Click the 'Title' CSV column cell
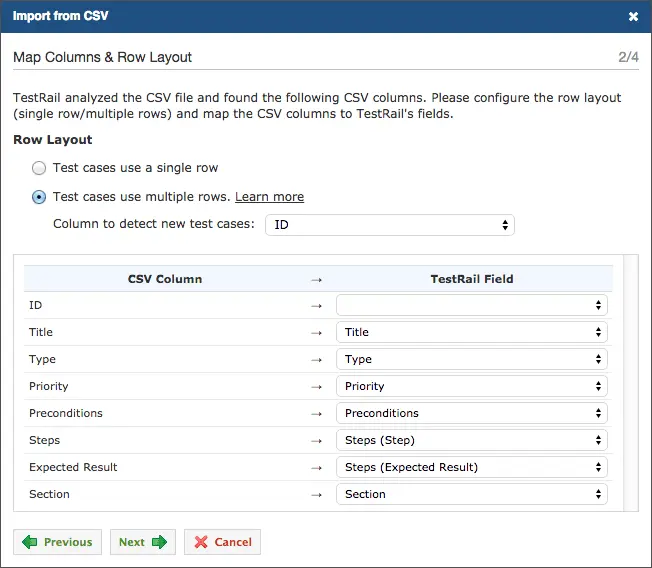 click(x=165, y=332)
